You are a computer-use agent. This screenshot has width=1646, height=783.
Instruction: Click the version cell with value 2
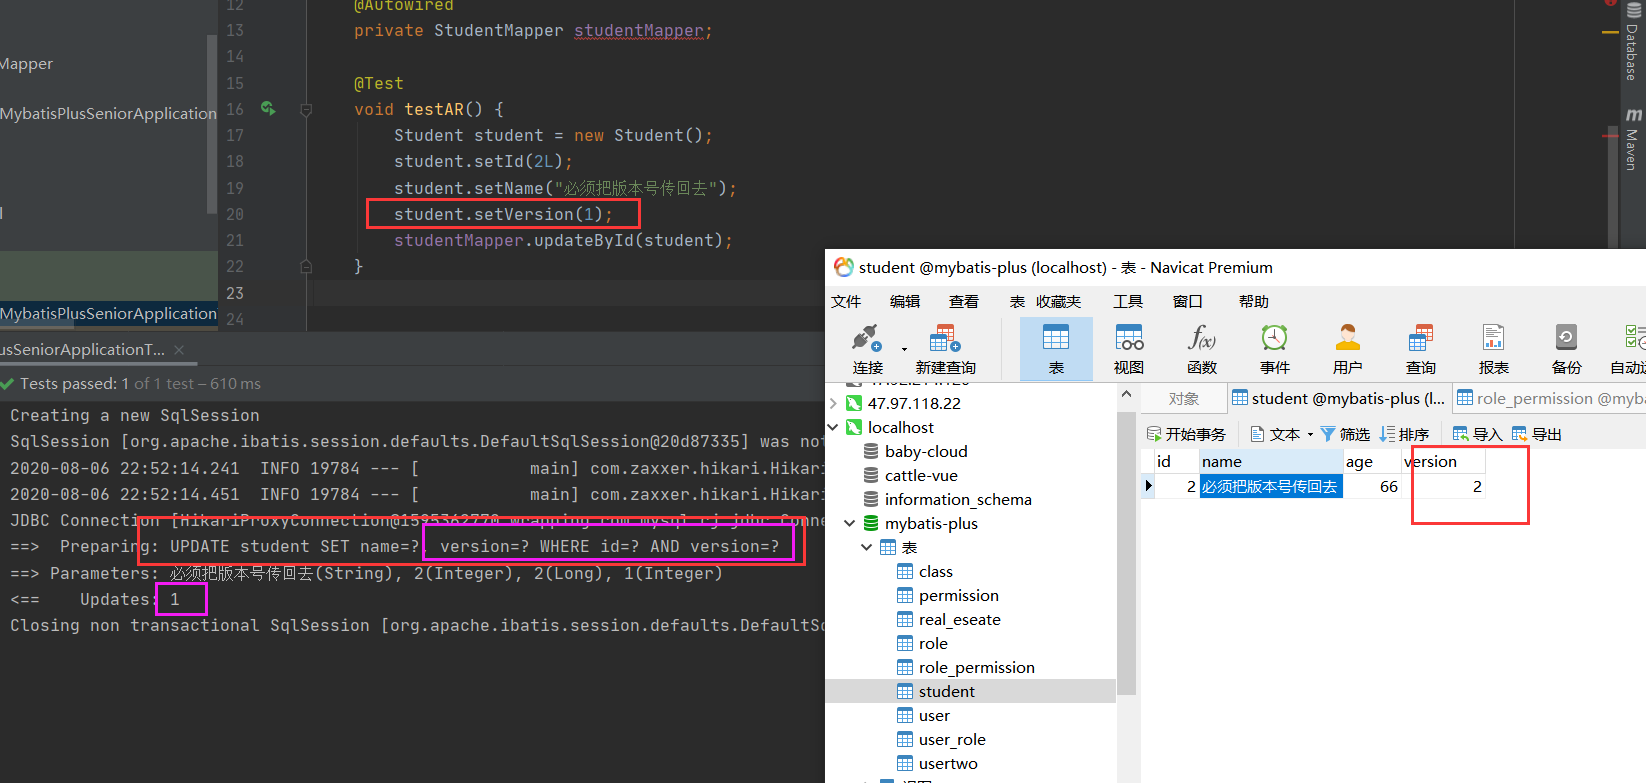click(x=1443, y=487)
